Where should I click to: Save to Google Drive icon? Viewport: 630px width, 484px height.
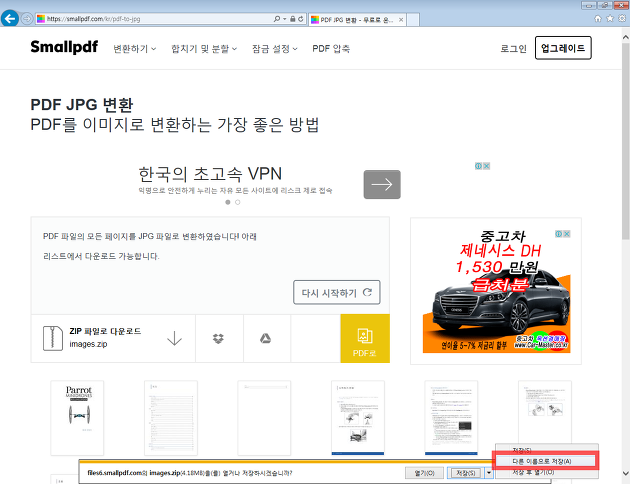[265, 339]
